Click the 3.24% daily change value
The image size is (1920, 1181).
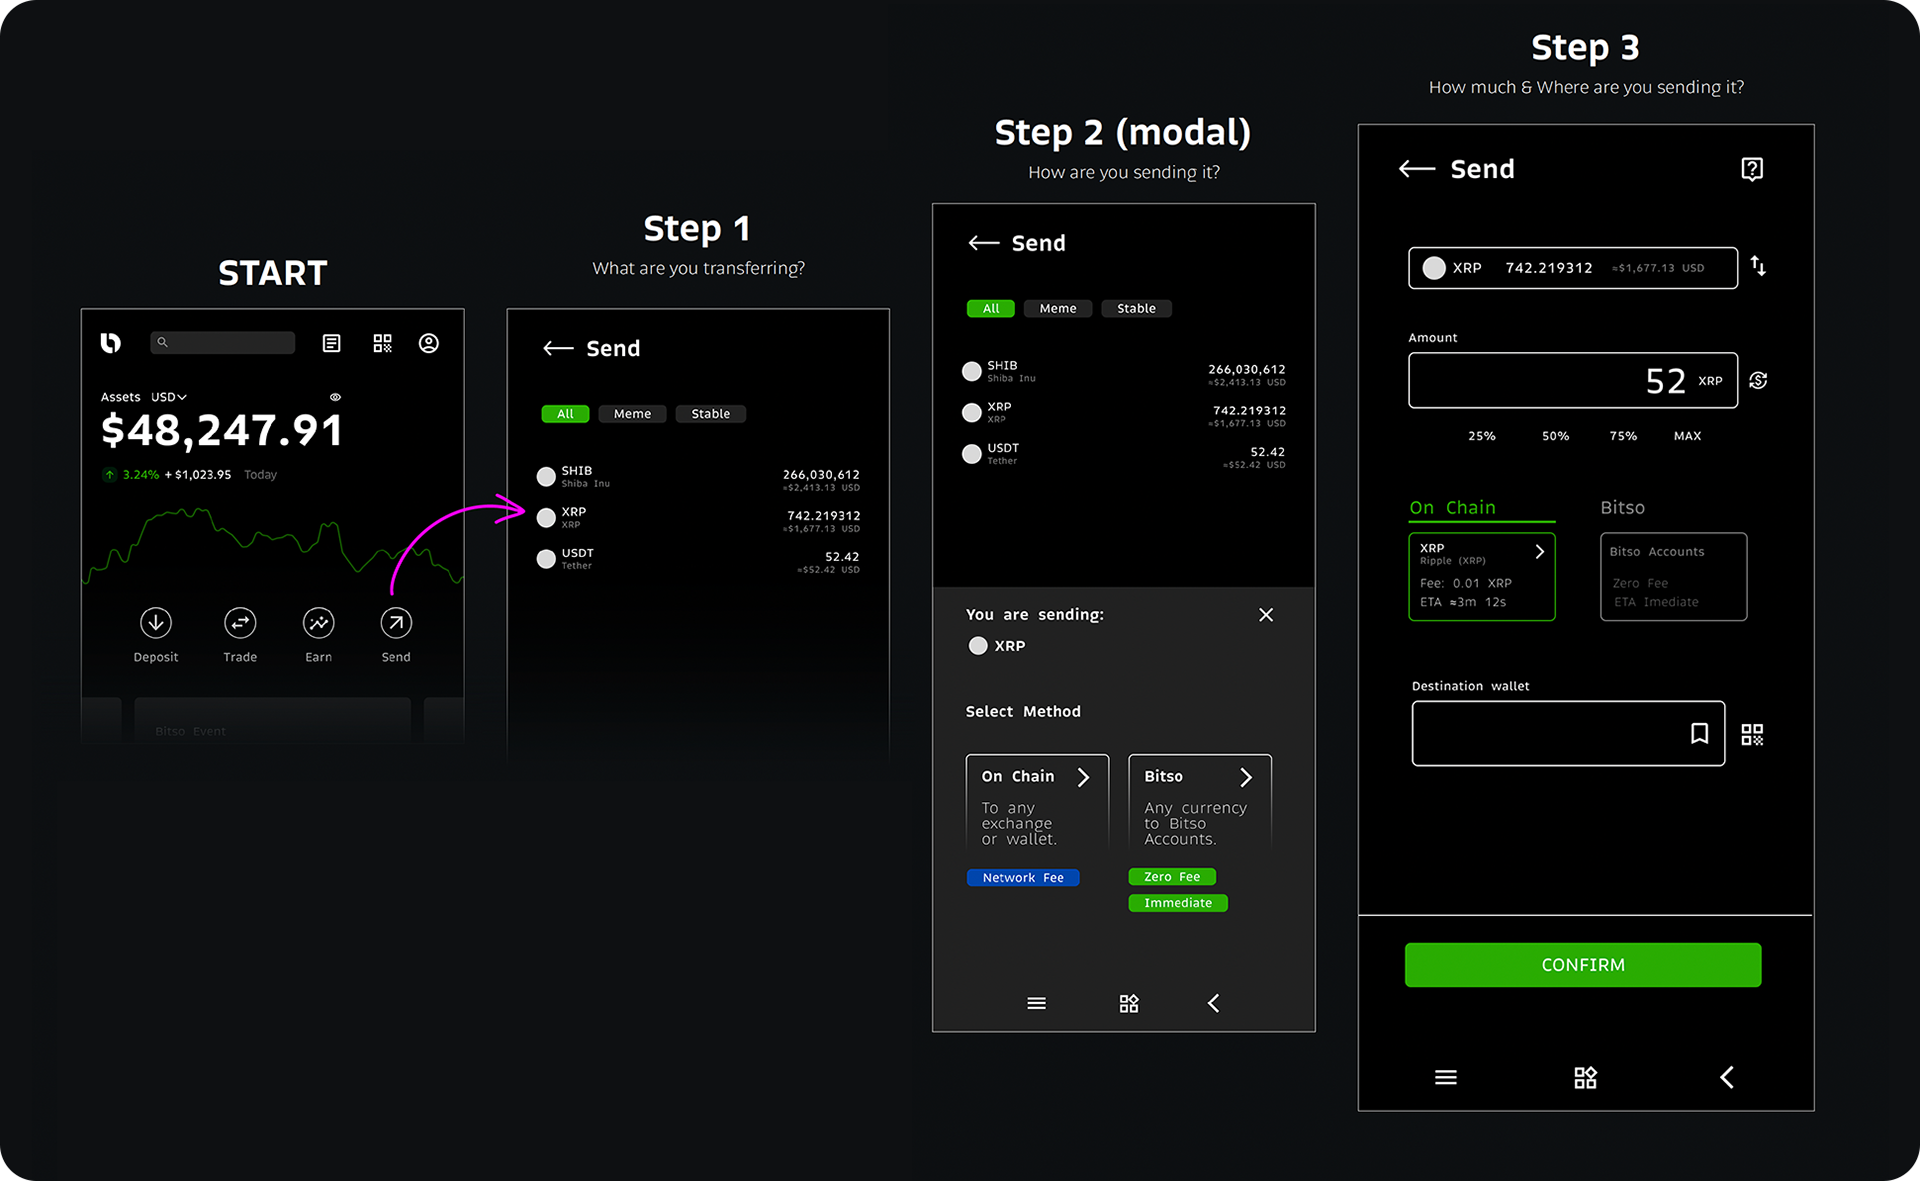pos(141,475)
